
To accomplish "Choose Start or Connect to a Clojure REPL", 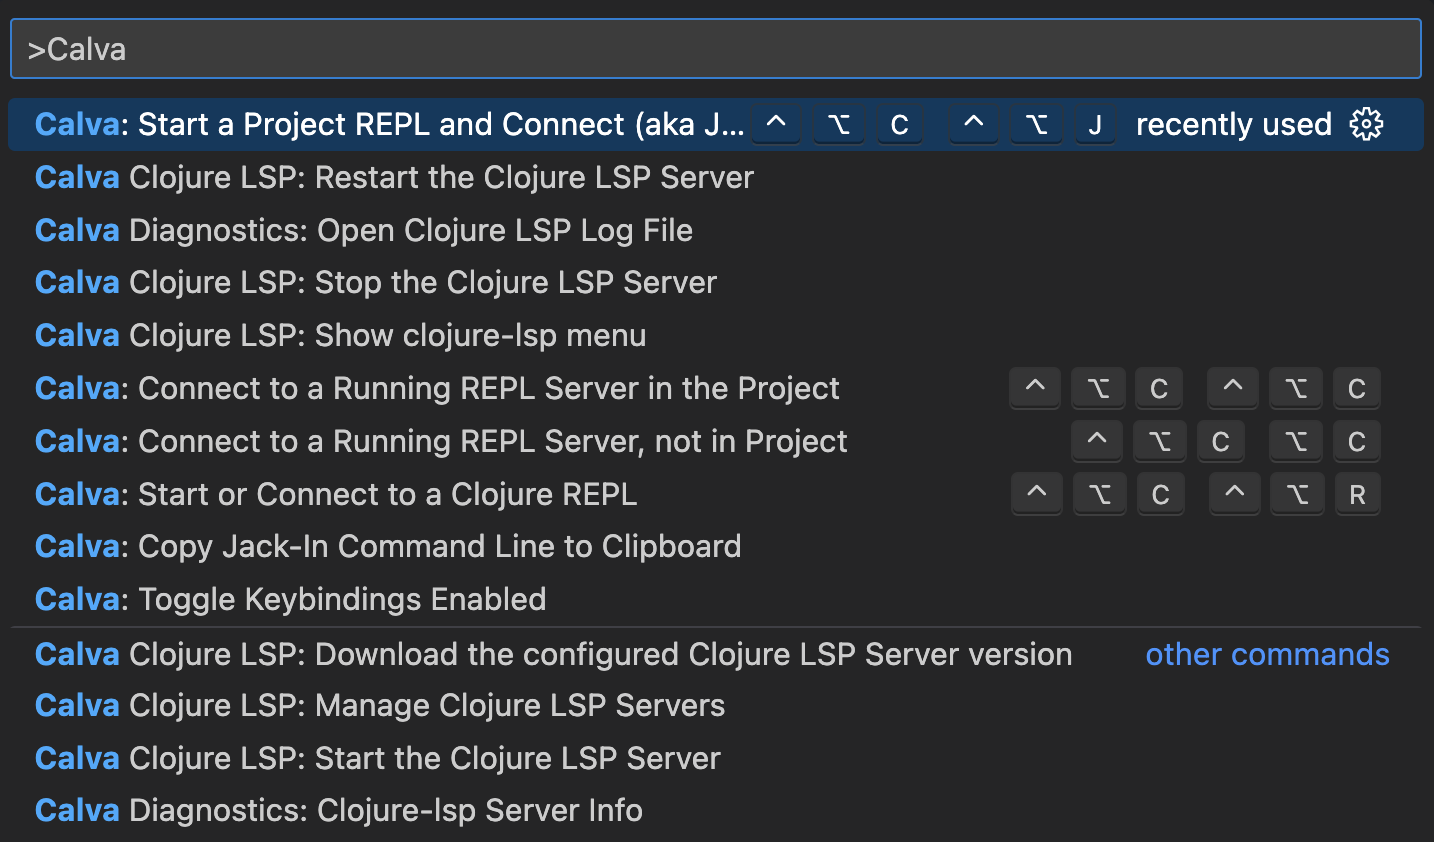I will [x=716, y=494].
